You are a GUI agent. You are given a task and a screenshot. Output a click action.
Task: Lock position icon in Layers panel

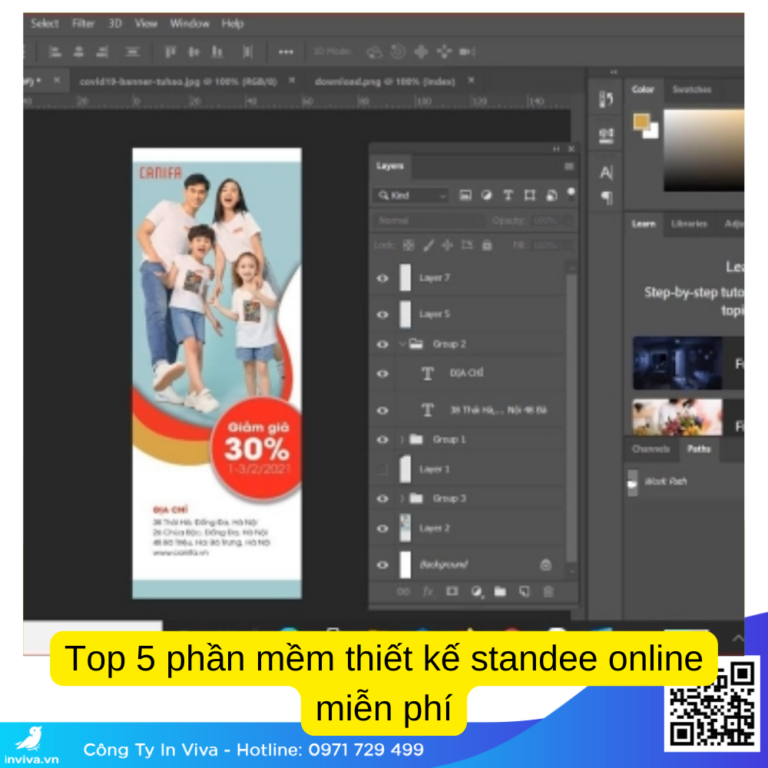click(x=447, y=245)
